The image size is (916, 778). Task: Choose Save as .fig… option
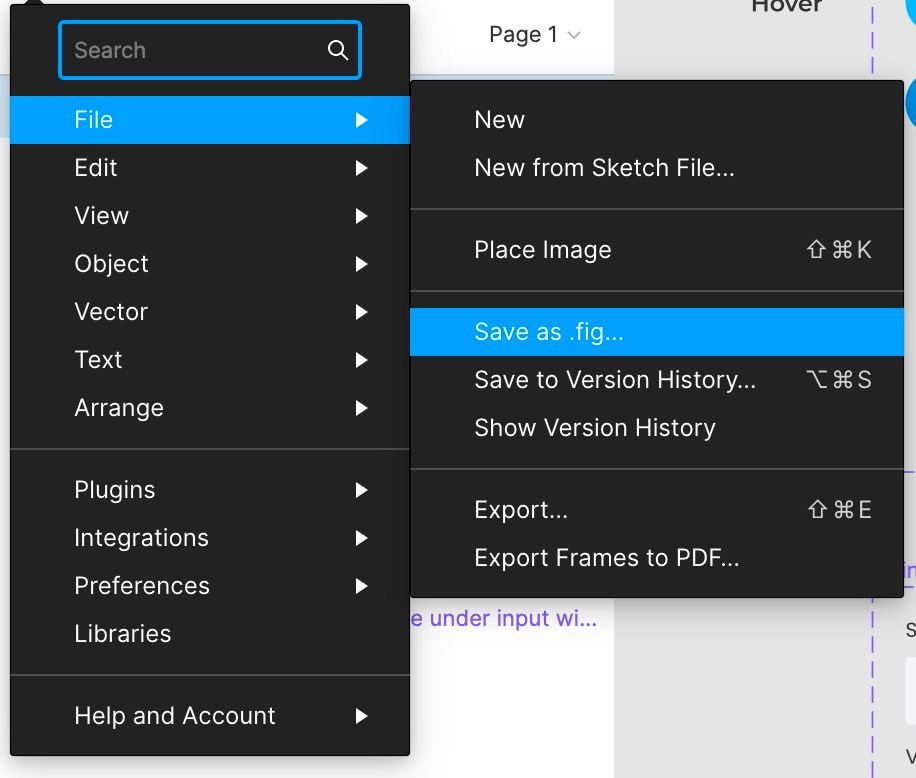pyautogui.click(x=657, y=332)
